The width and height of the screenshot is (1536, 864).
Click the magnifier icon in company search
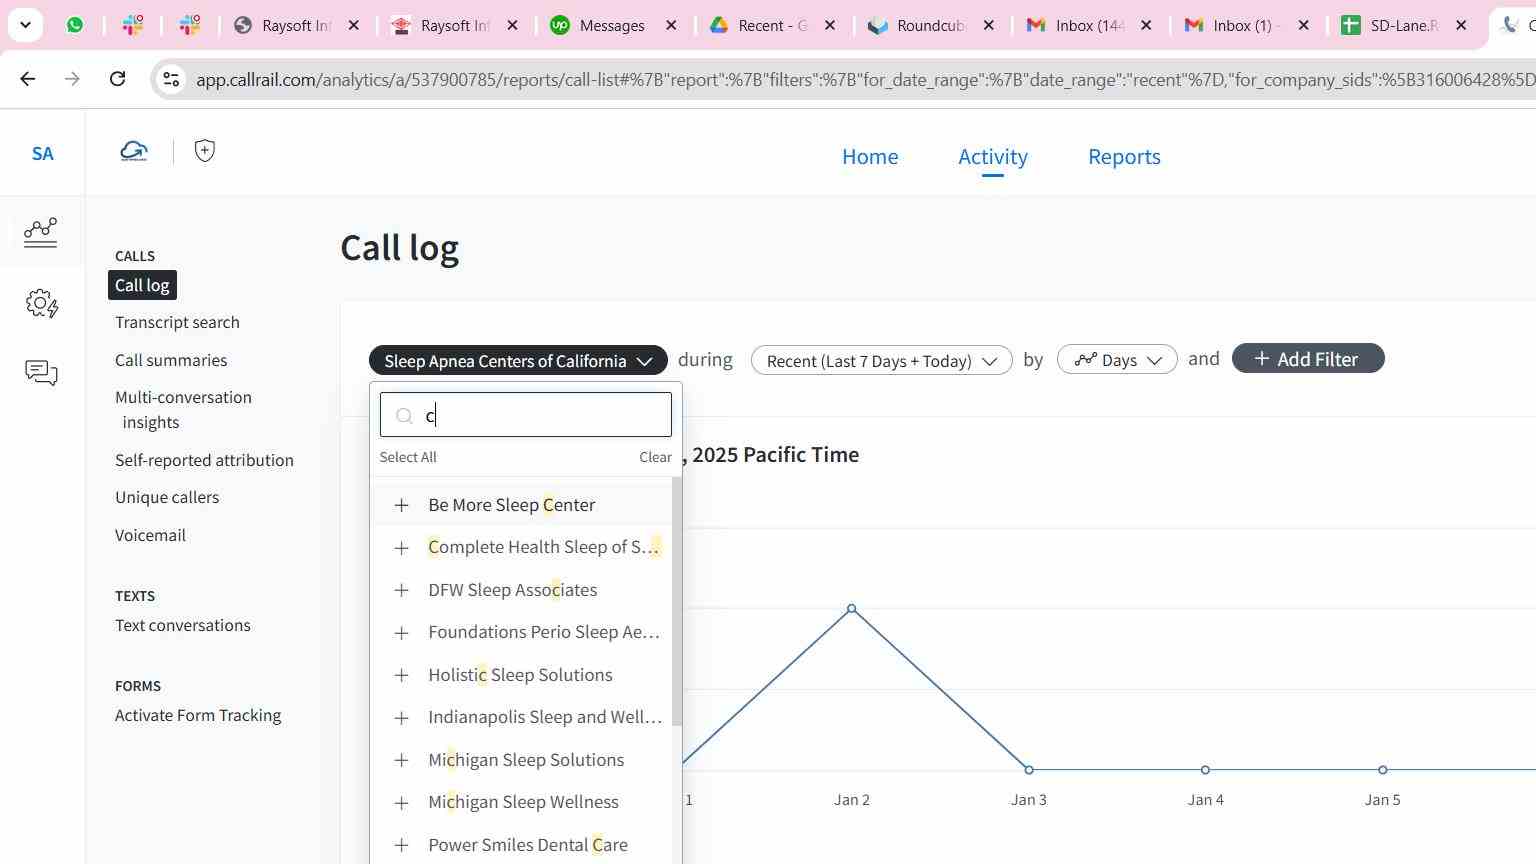pyautogui.click(x=404, y=416)
